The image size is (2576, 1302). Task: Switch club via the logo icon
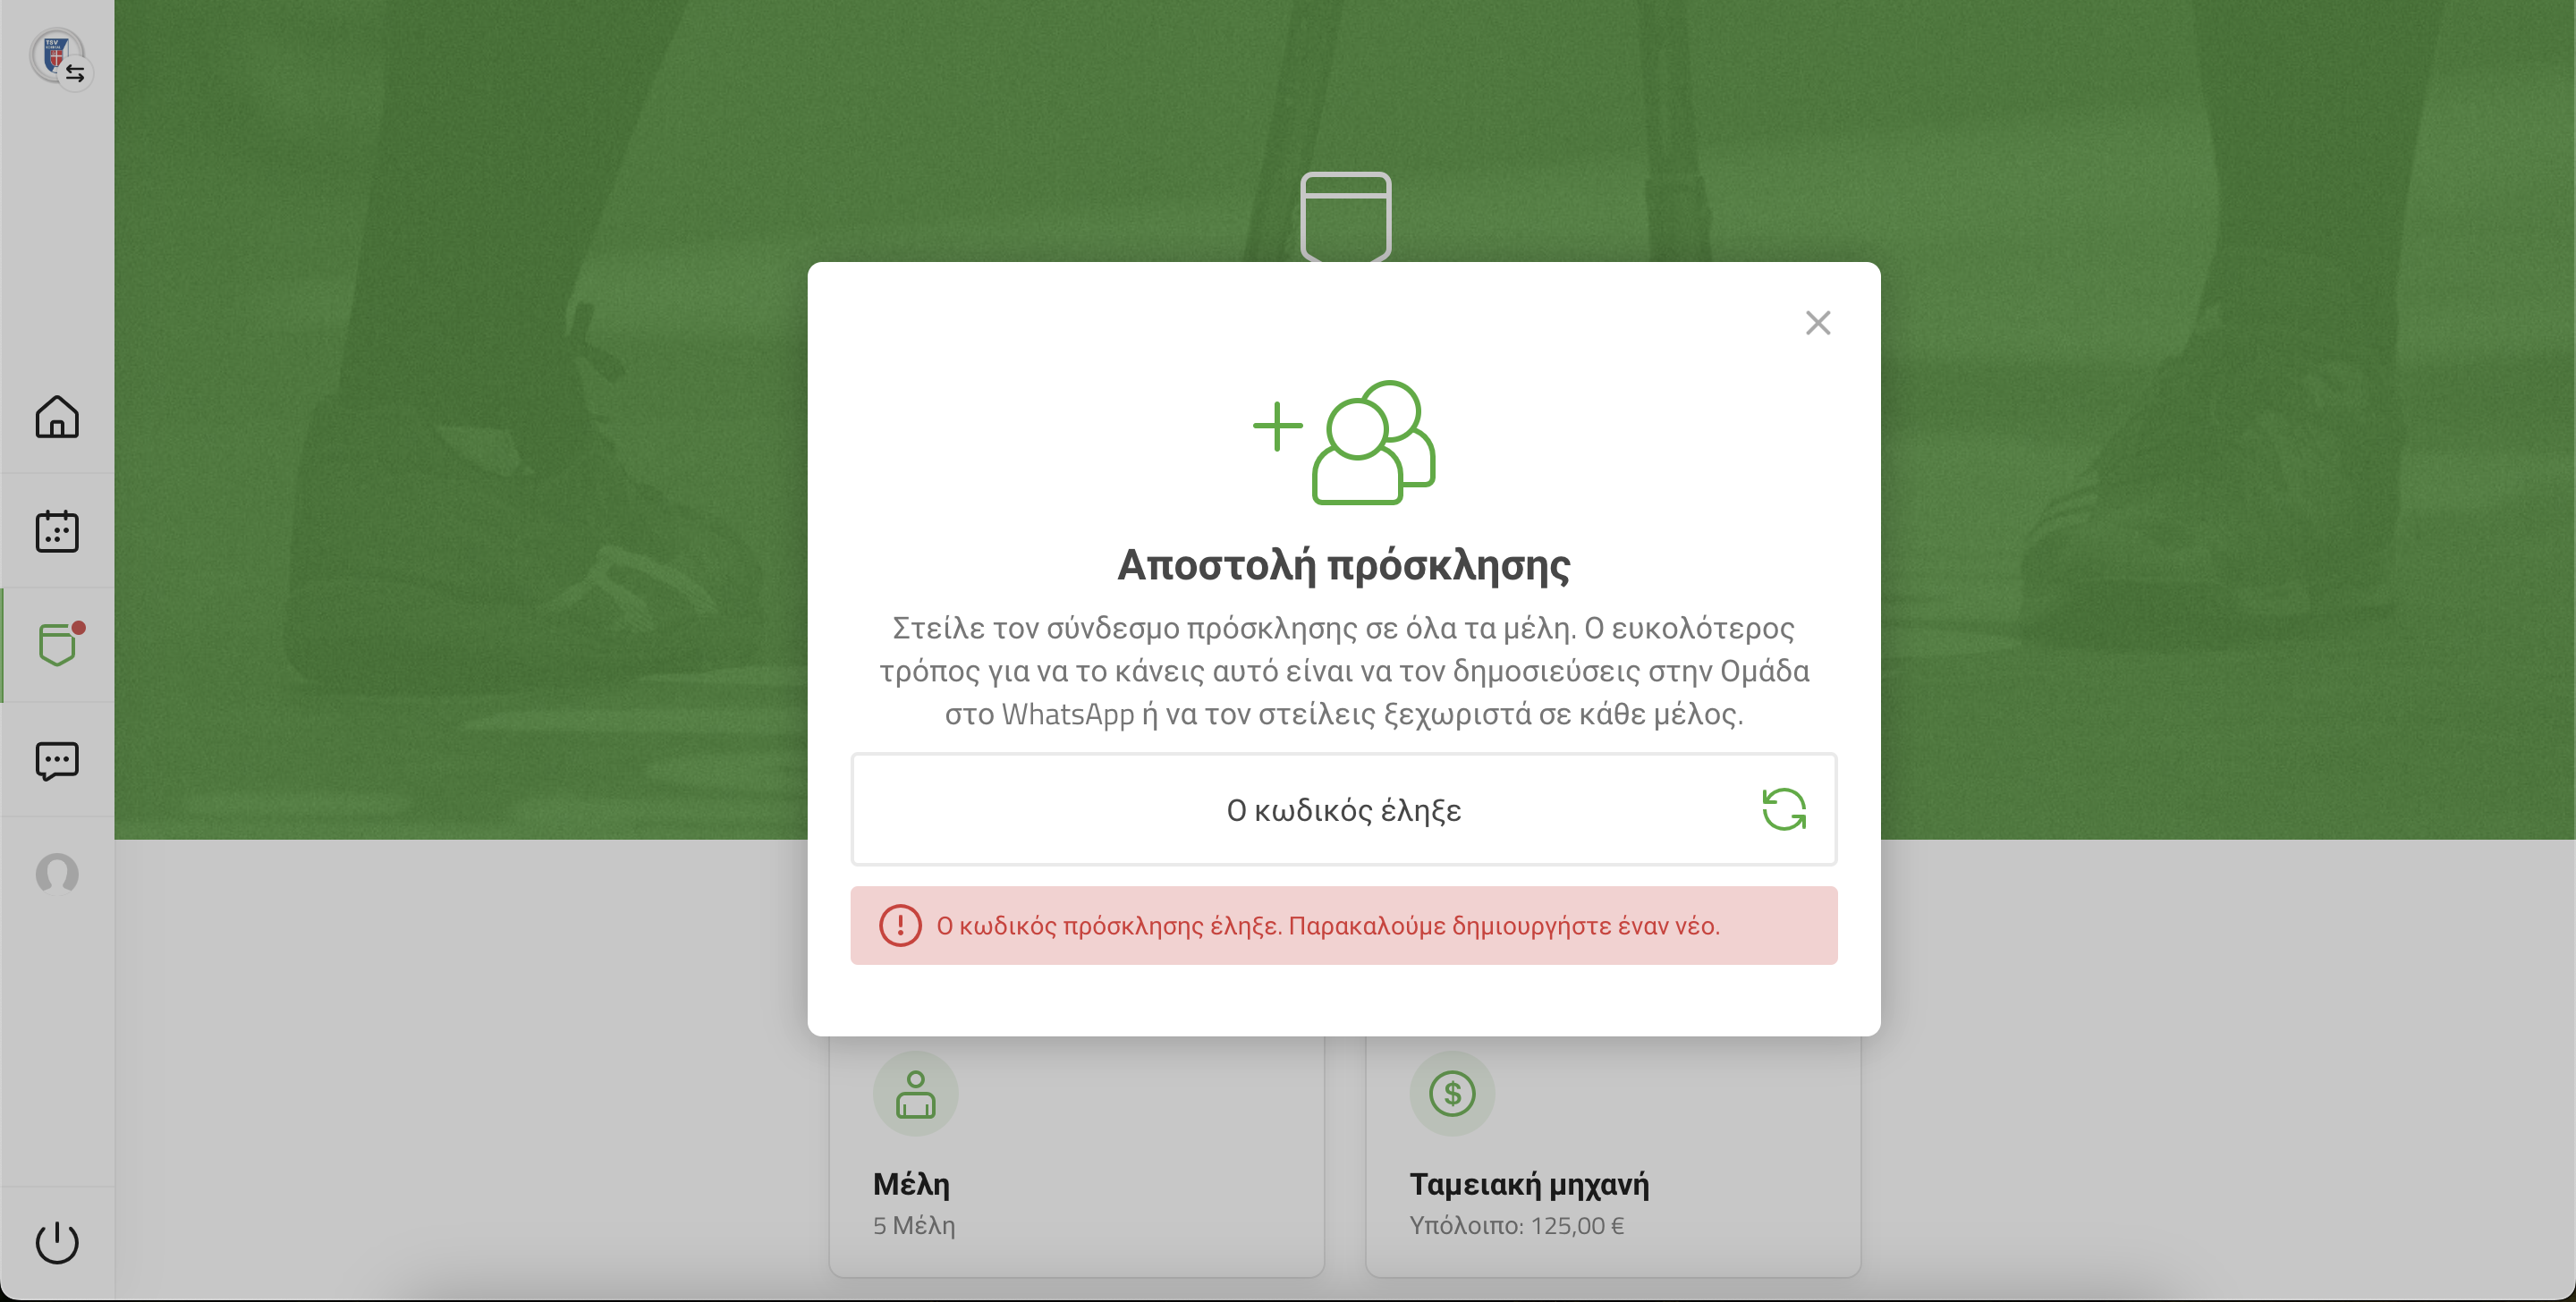click(x=59, y=58)
